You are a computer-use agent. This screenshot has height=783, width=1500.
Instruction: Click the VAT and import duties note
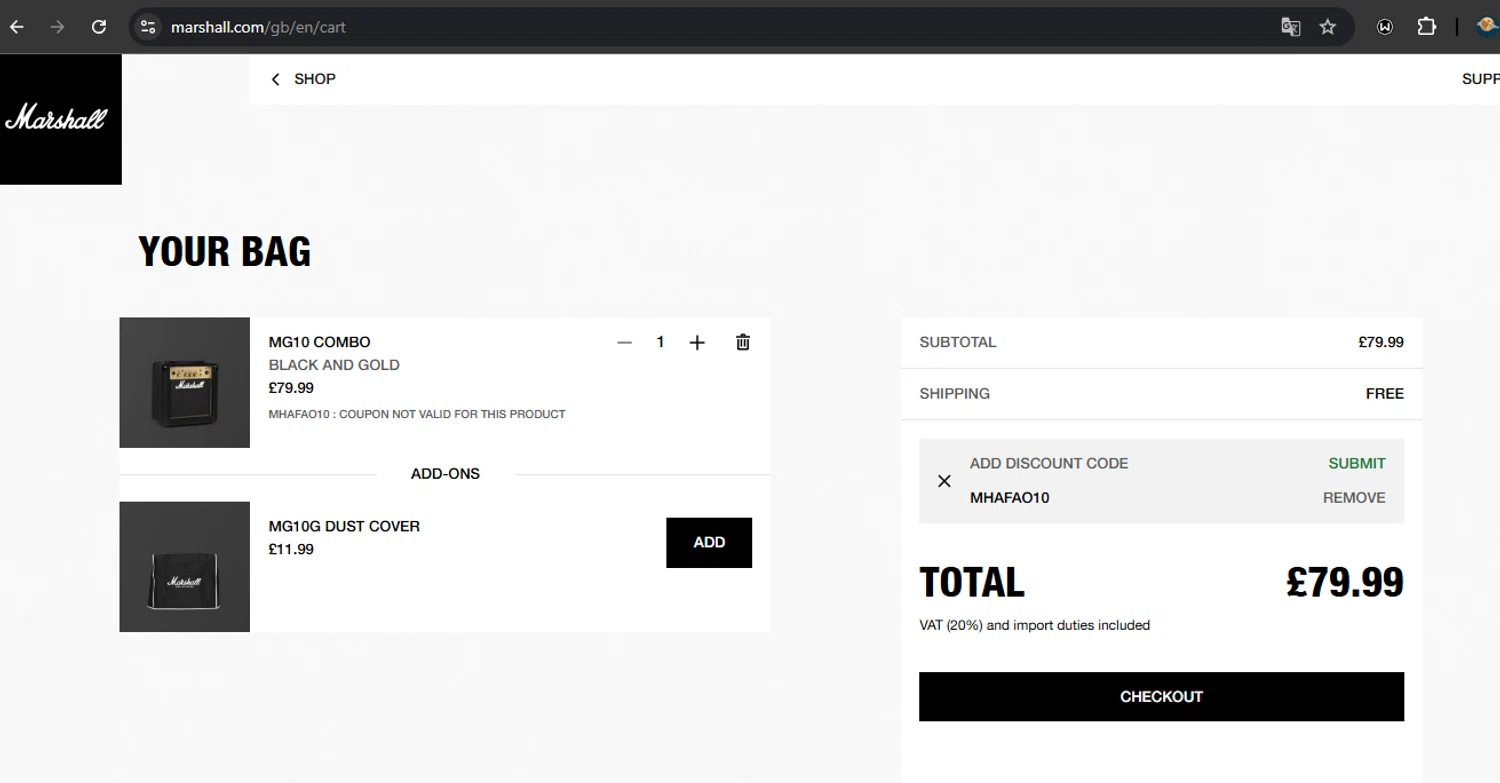(1035, 625)
